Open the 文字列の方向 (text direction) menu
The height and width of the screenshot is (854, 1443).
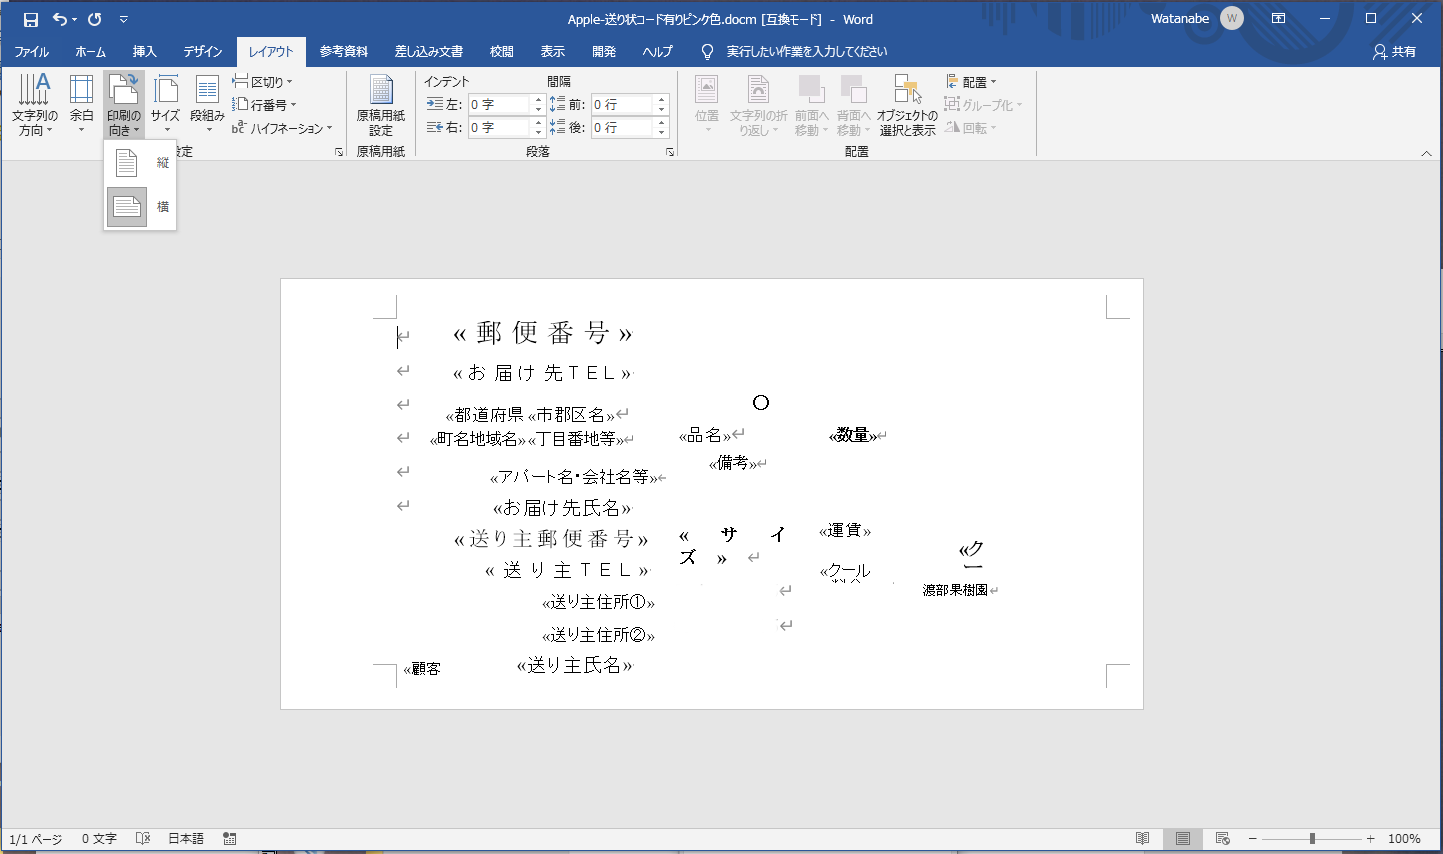35,105
